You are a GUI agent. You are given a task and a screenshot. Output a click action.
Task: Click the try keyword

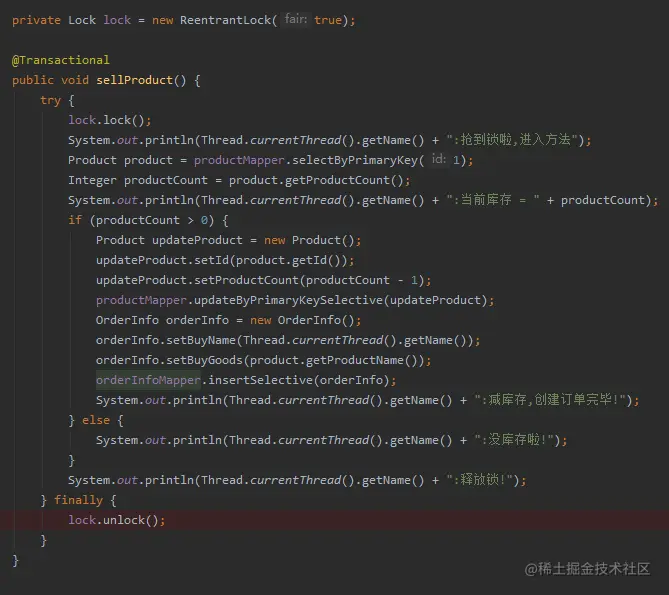point(50,101)
